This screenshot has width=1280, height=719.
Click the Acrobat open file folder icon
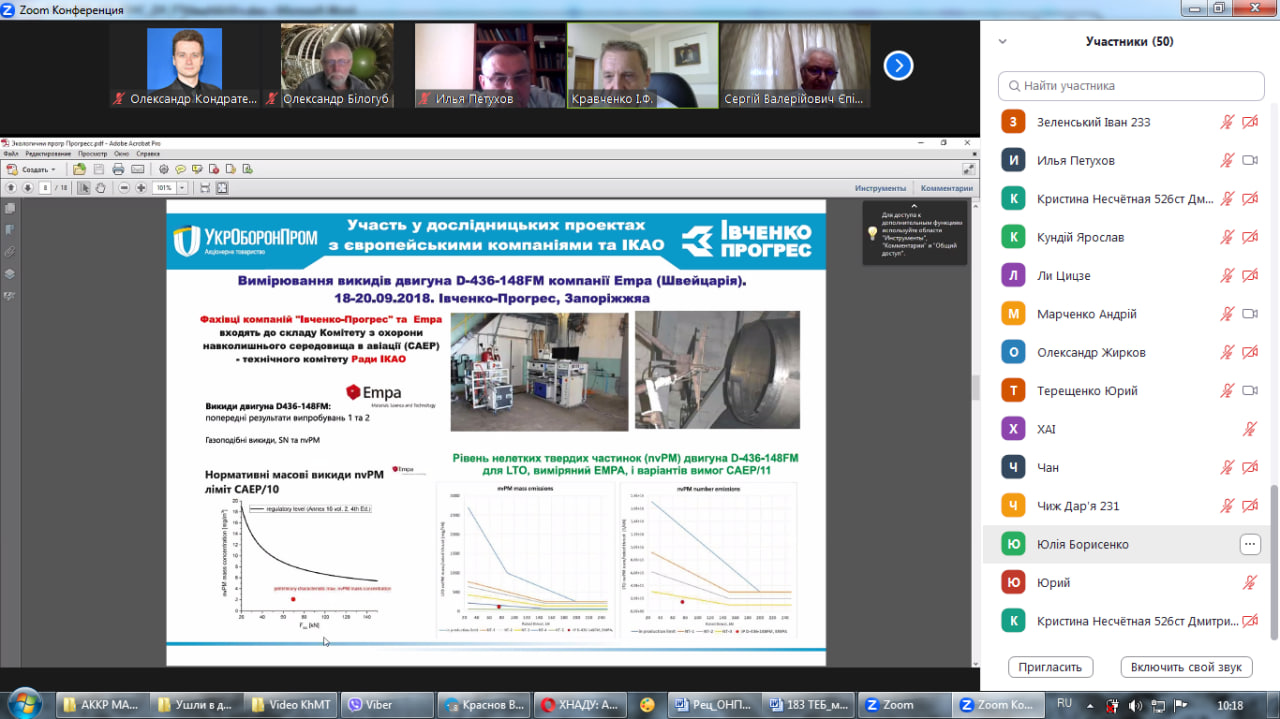click(80, 169)
